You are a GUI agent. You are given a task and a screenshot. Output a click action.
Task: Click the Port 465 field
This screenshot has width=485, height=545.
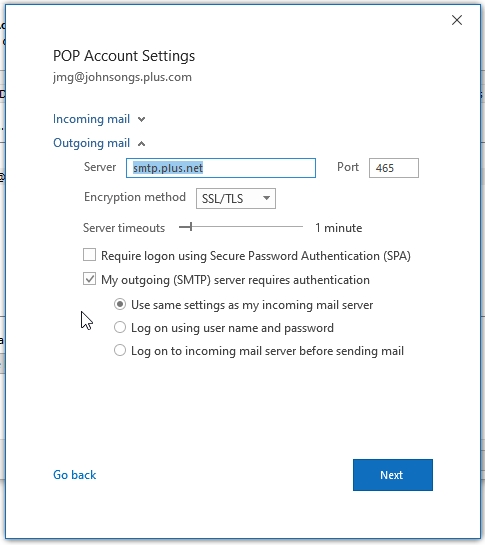coord(394,168)
